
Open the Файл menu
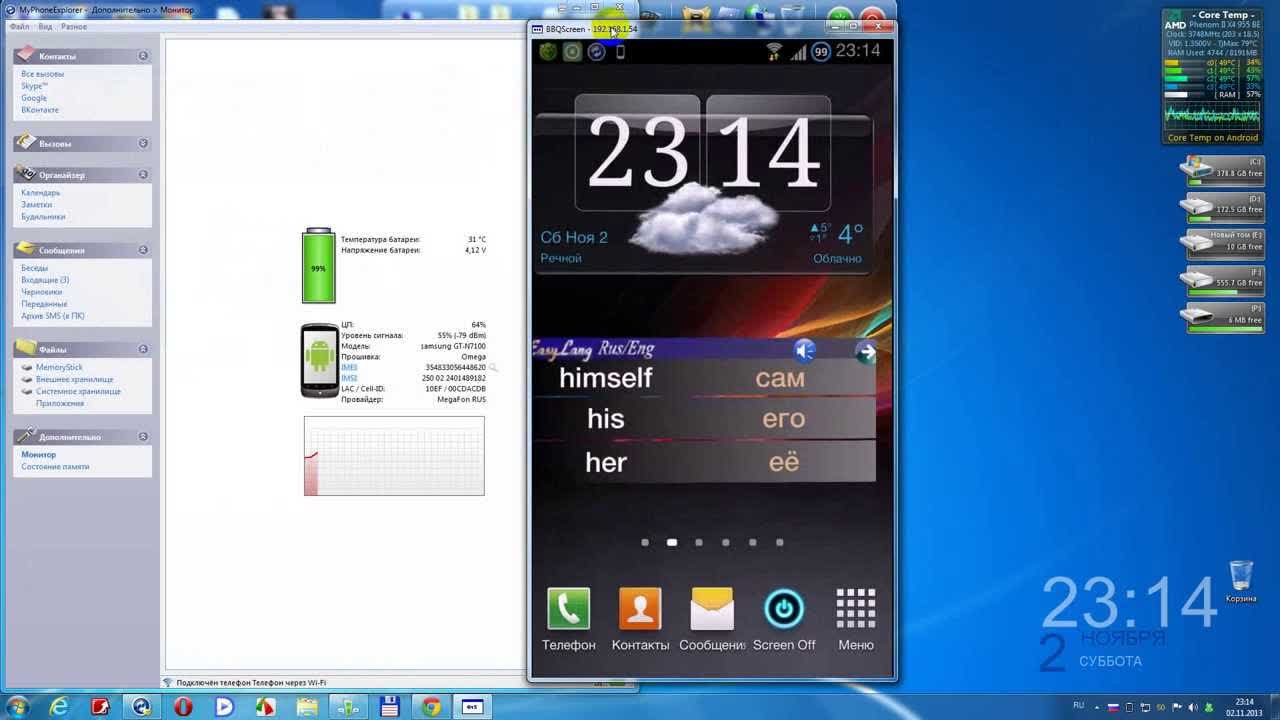(19, 27)
